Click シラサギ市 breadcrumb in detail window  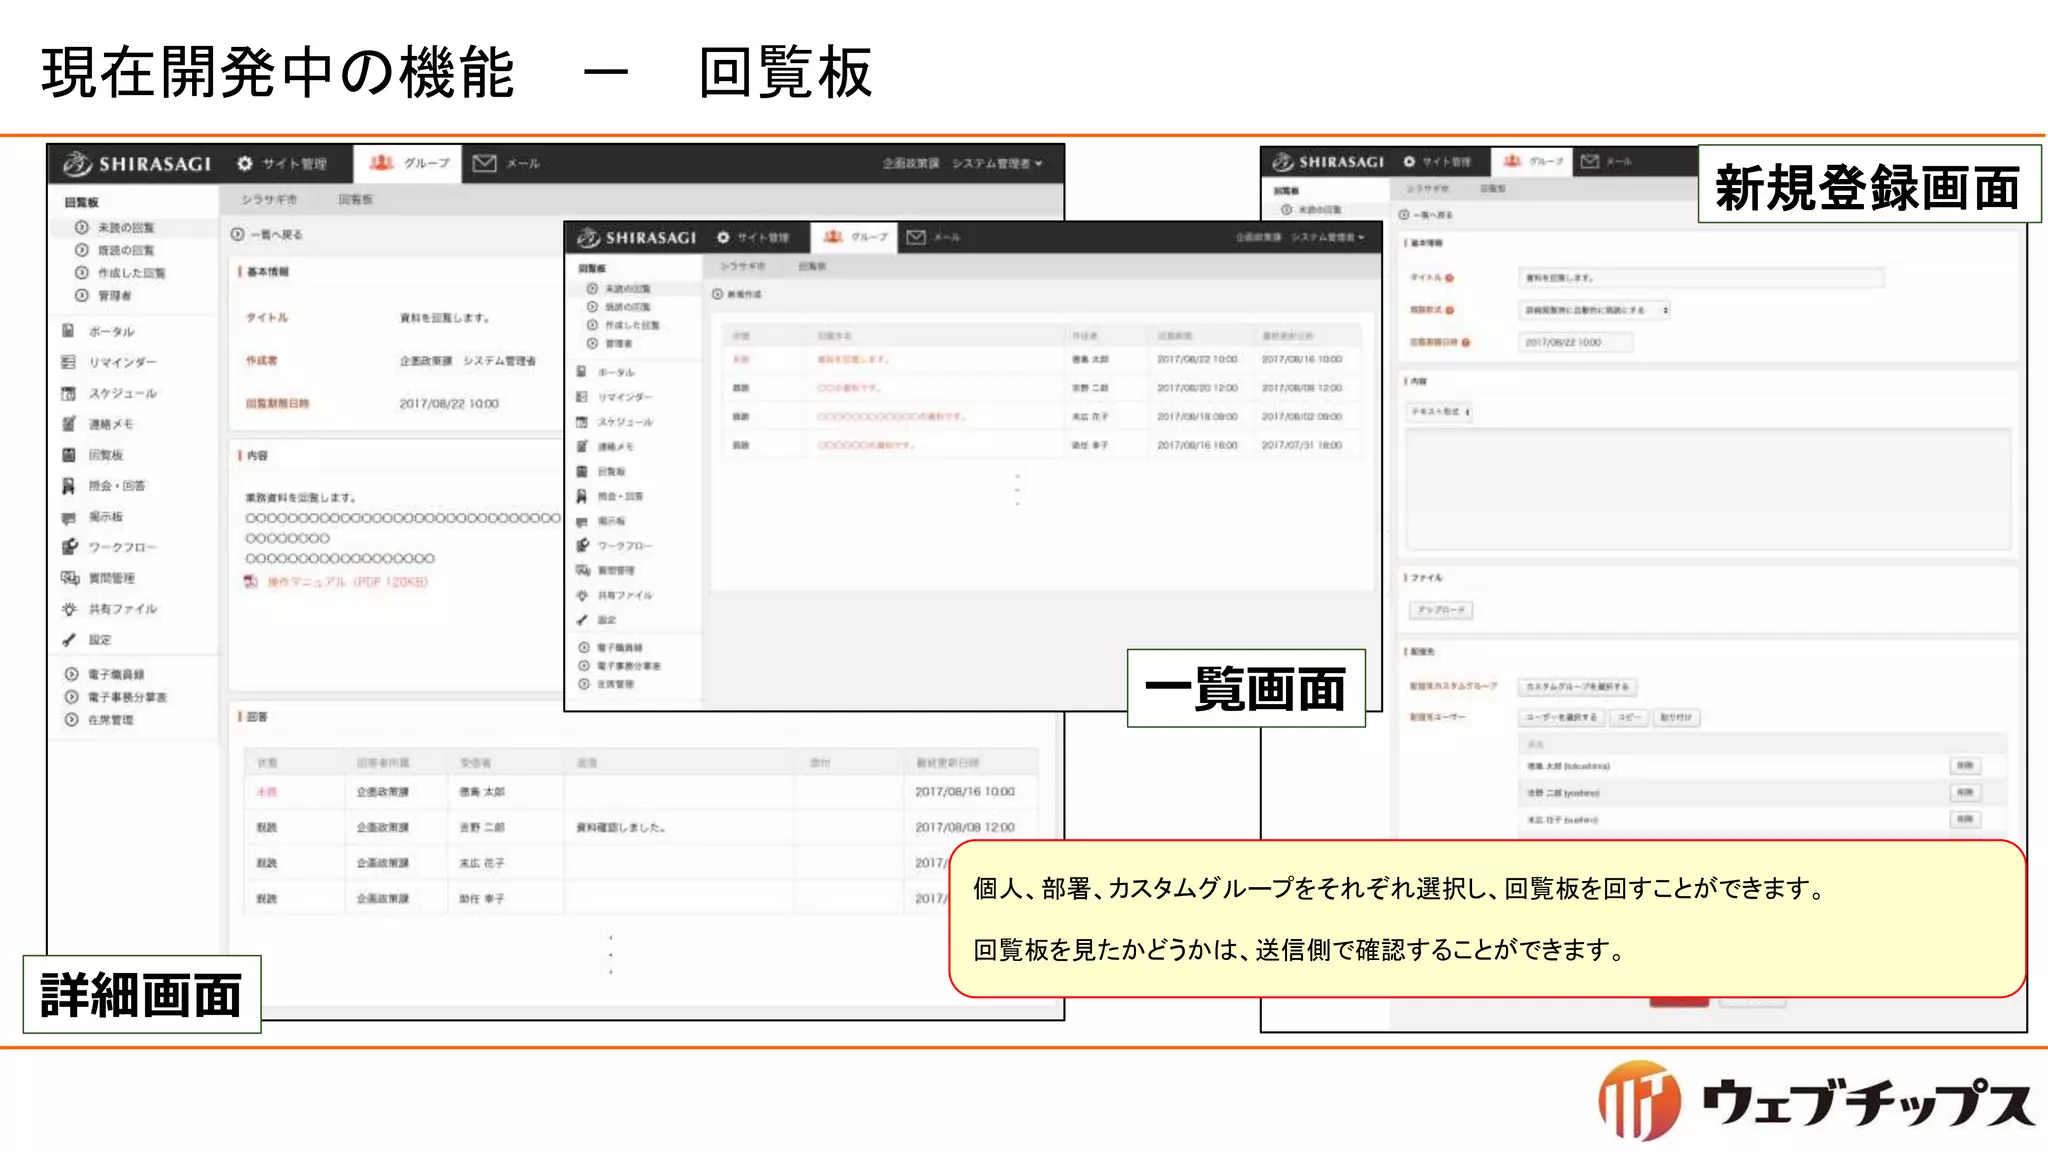point(269,200)
